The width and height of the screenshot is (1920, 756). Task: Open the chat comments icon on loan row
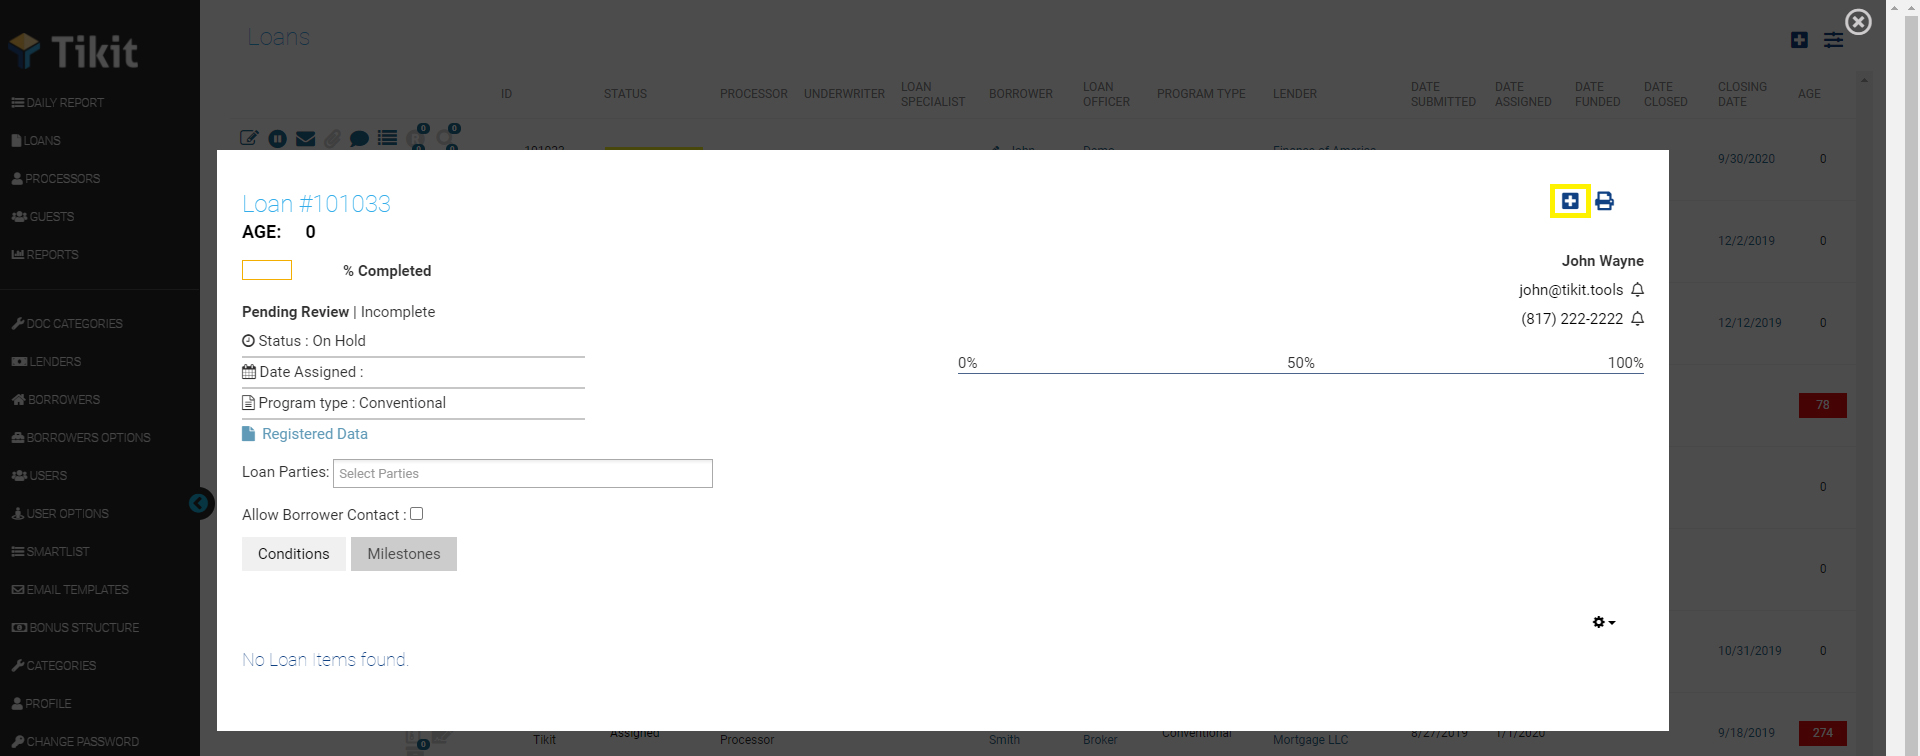point(360,138)
